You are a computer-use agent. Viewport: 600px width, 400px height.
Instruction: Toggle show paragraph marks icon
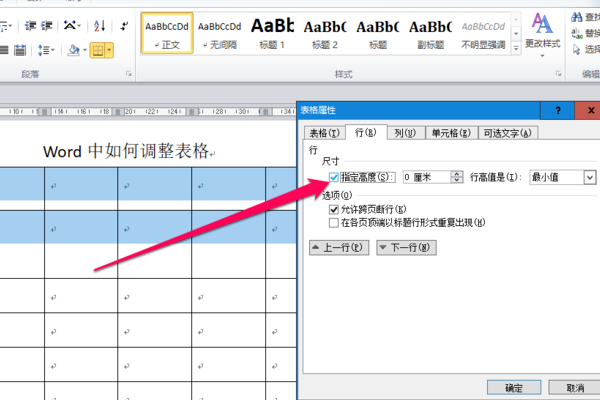click(x=124, y=26)
